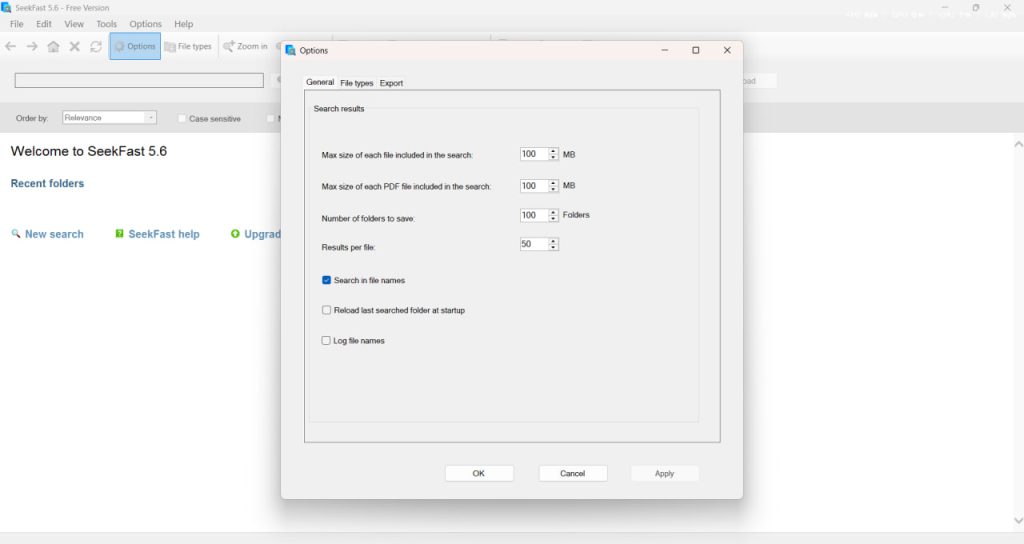Click the New search link
Screen dimensions: 1024x544
(x=54, y=234)
